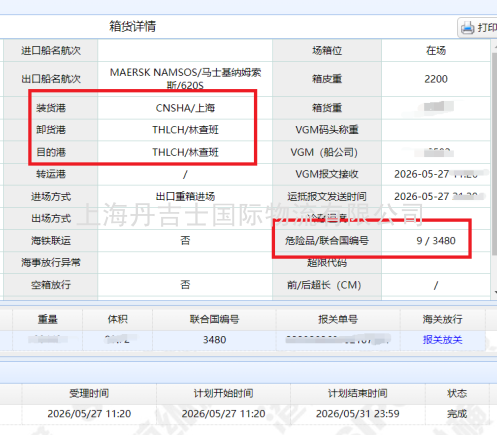Click the 3480 cell in cargo list
The width and height of the screenshot is (497, 435).
[x=214, y=340]
